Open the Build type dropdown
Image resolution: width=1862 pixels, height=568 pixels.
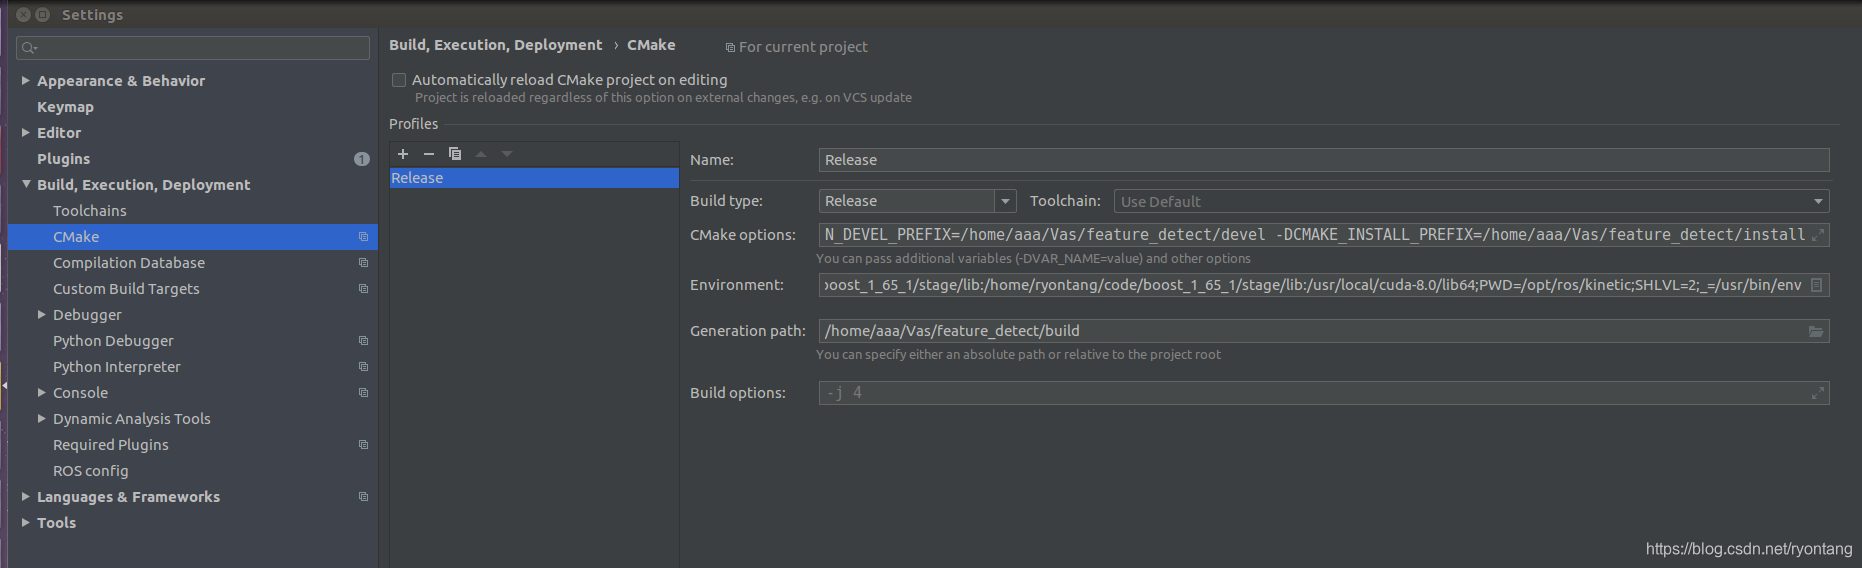917,201
